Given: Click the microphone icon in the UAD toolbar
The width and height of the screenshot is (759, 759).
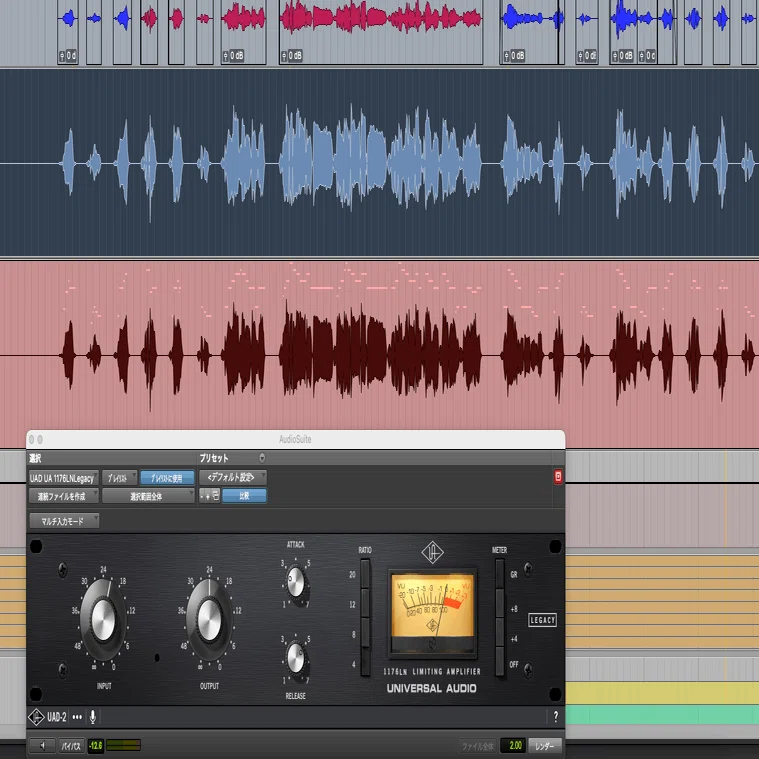Looking at the screenshot, I should point(92,717).
